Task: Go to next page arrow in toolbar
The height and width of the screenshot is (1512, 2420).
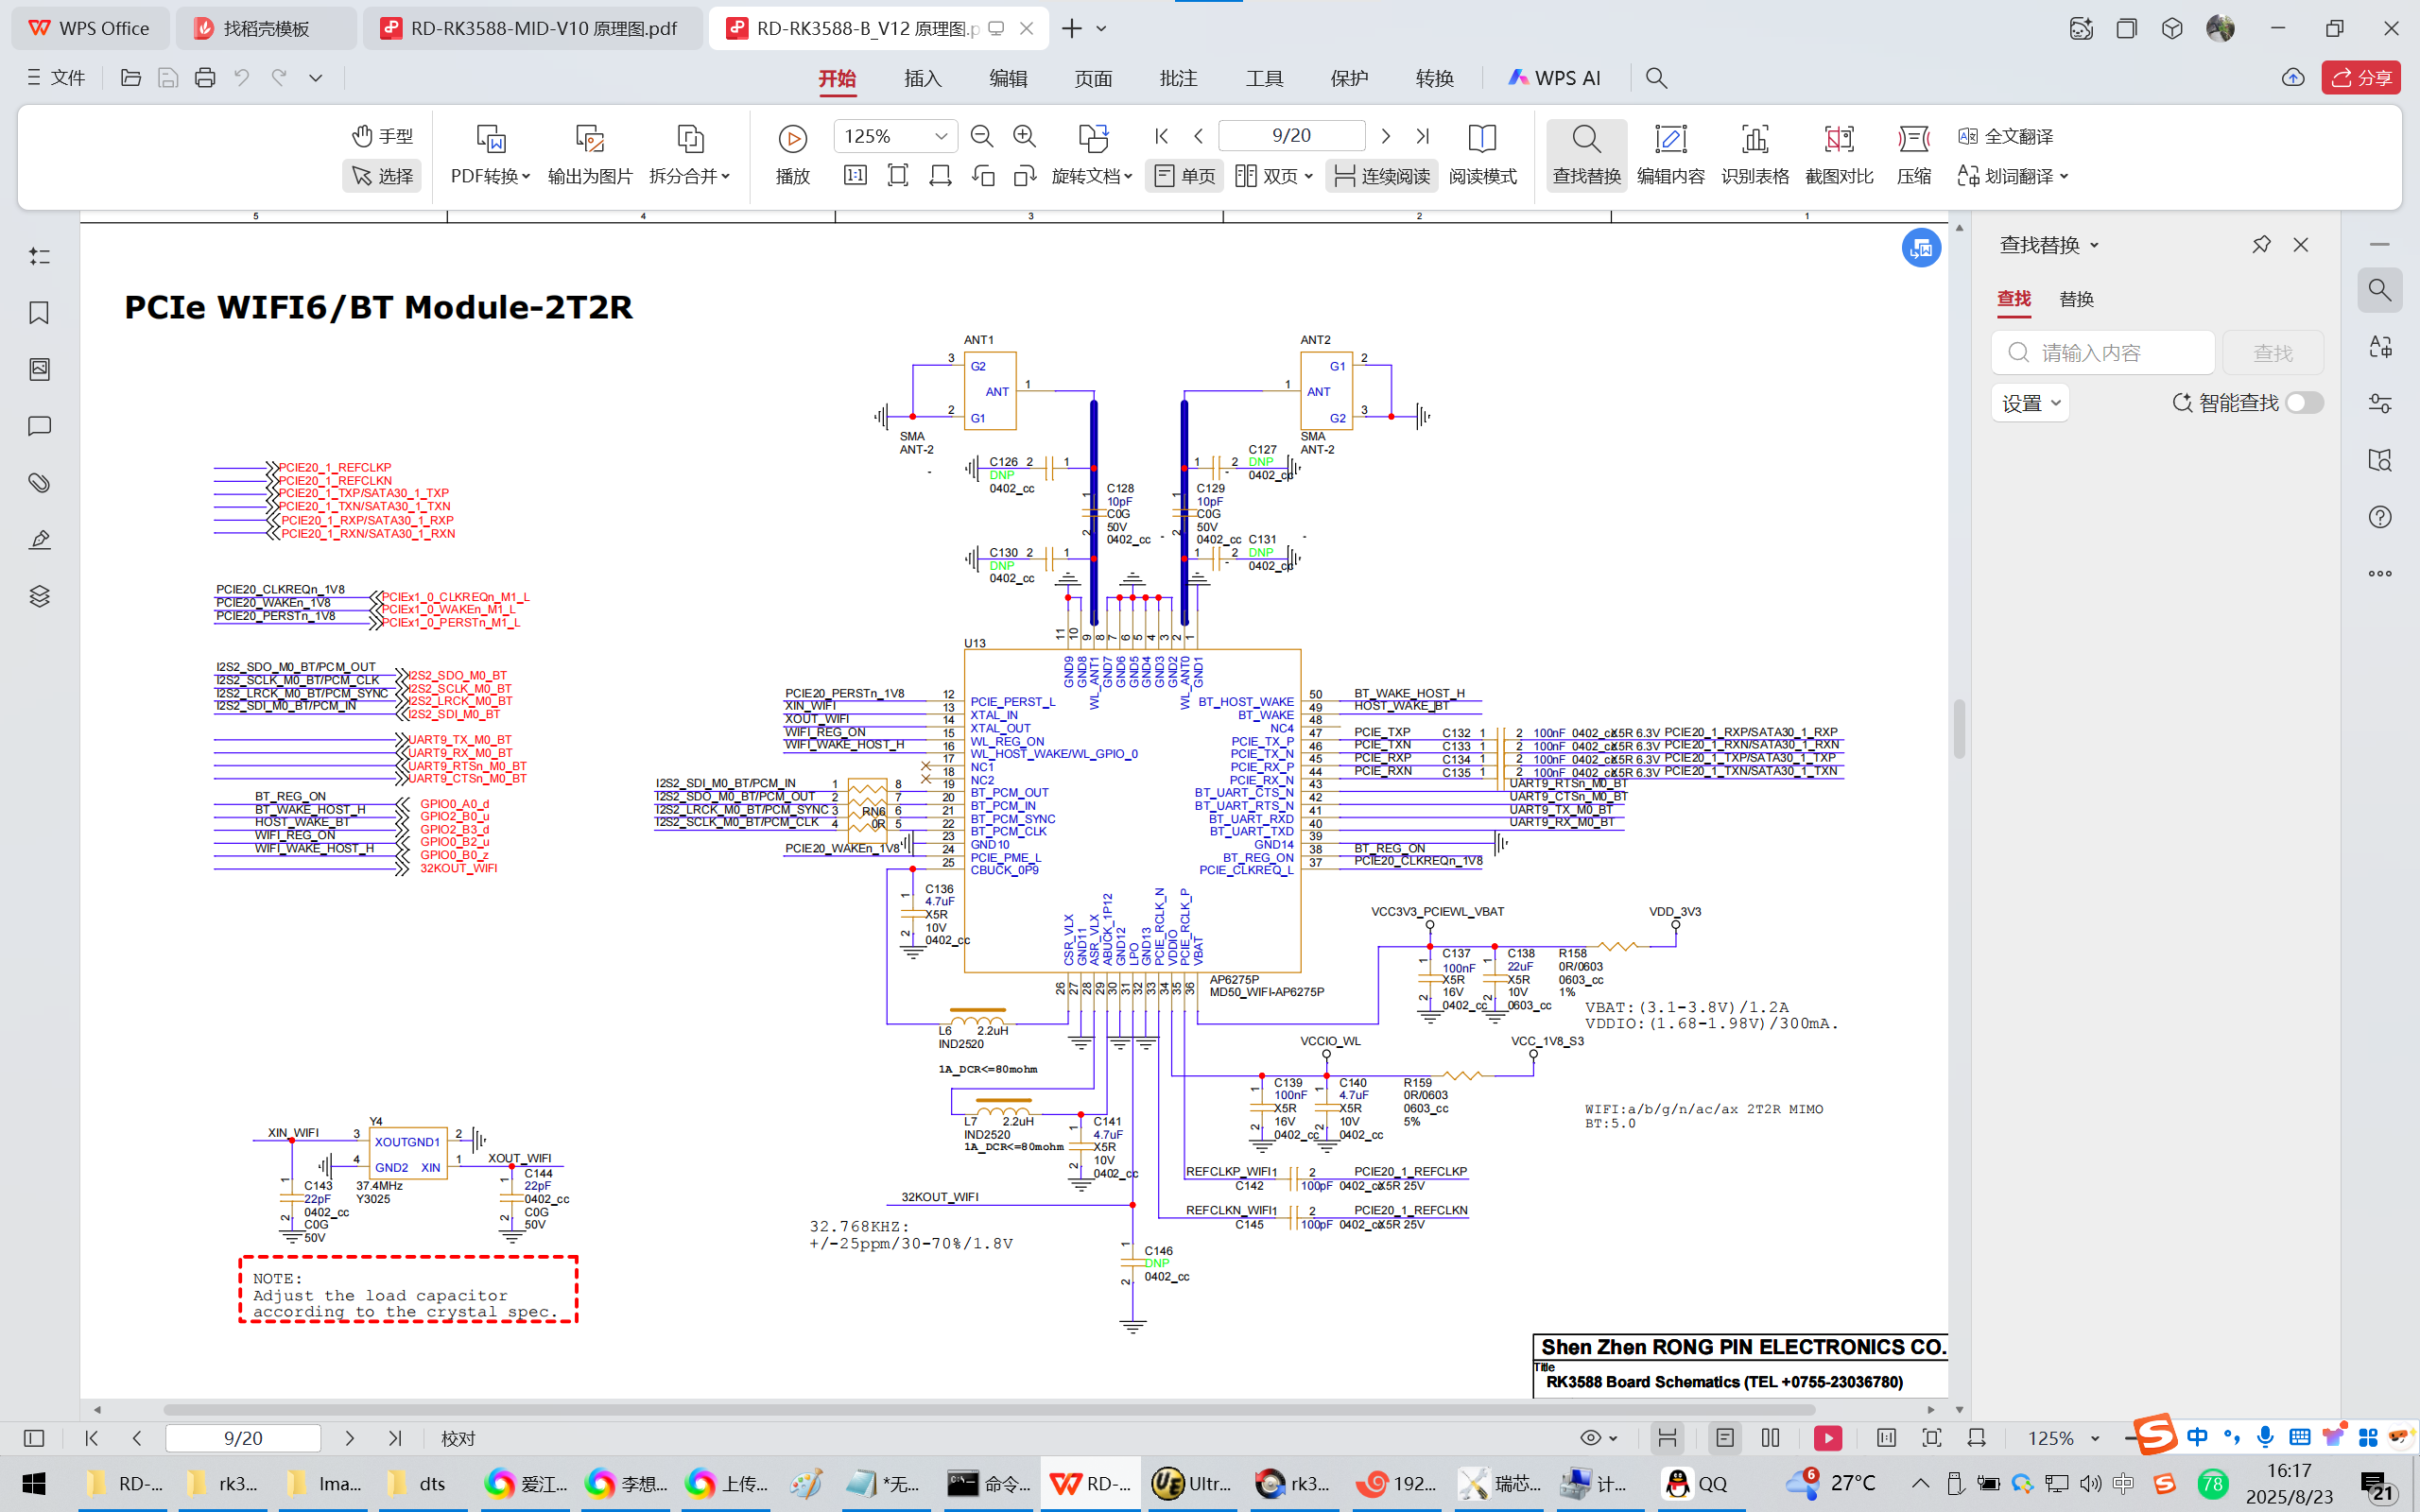Action: click(x=1385, y=135)
